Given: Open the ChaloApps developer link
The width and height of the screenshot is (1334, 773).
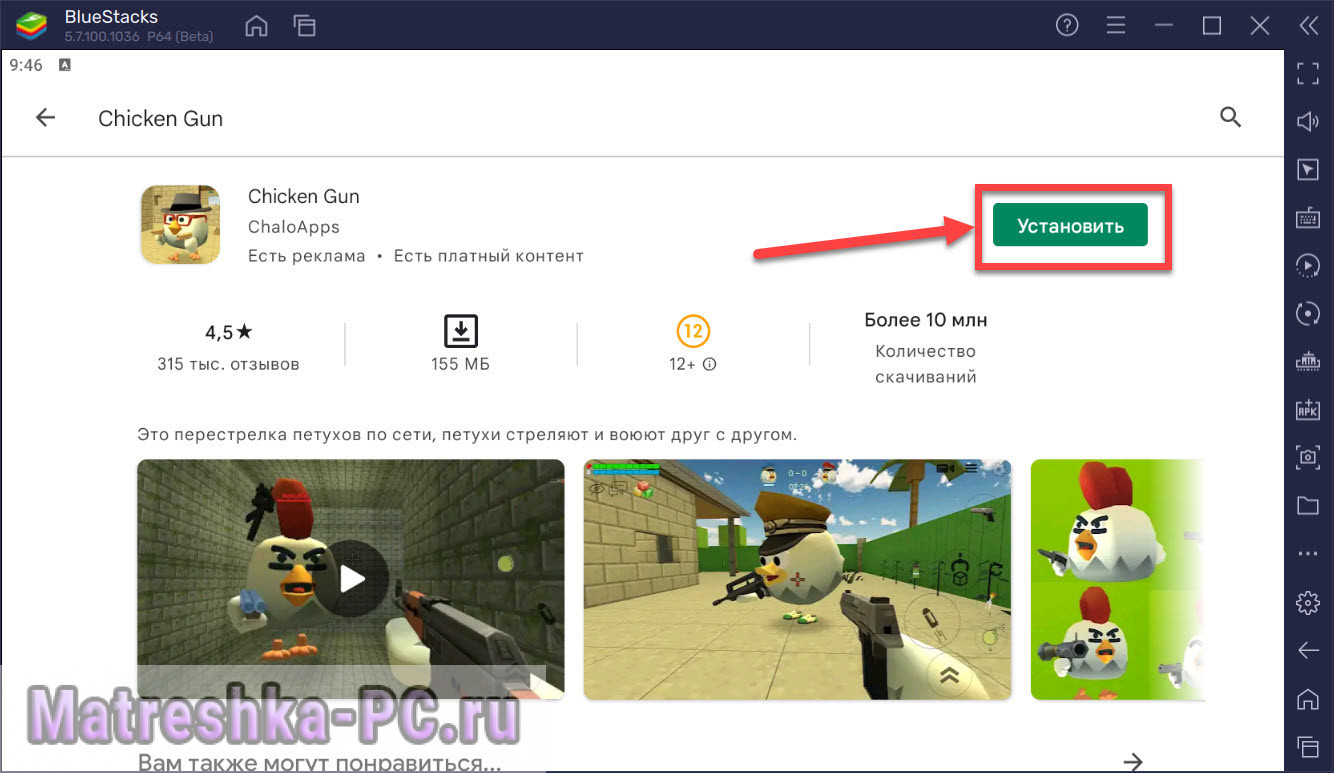Looking at the screenshot, I should point(294,227).
